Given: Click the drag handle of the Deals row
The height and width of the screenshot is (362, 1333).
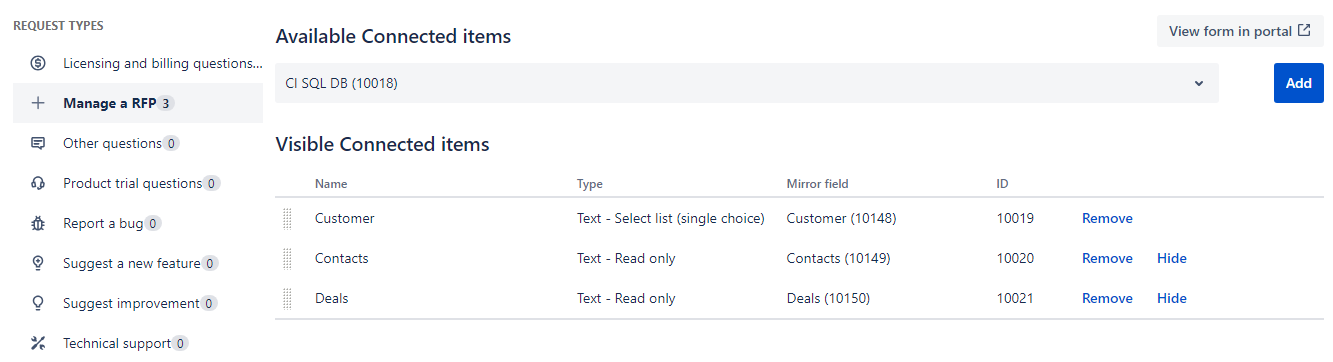Looking at the screenshot, I should coord(288,298).
